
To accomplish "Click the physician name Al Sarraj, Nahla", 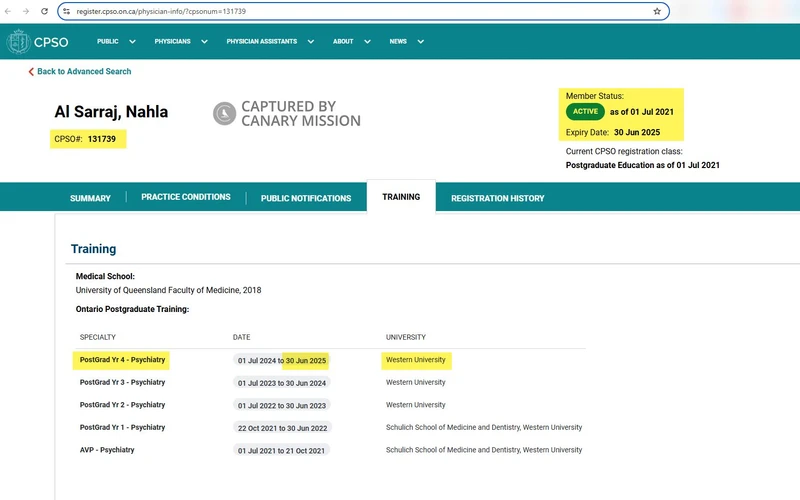I will 111,112.
